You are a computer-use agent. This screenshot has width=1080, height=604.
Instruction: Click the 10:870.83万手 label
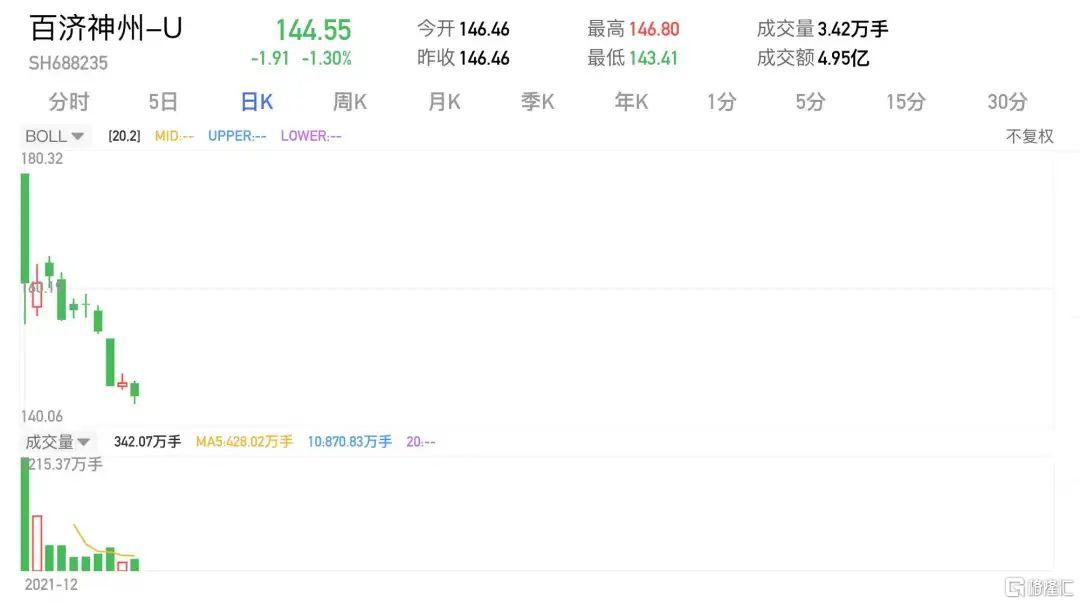[349, 441]
